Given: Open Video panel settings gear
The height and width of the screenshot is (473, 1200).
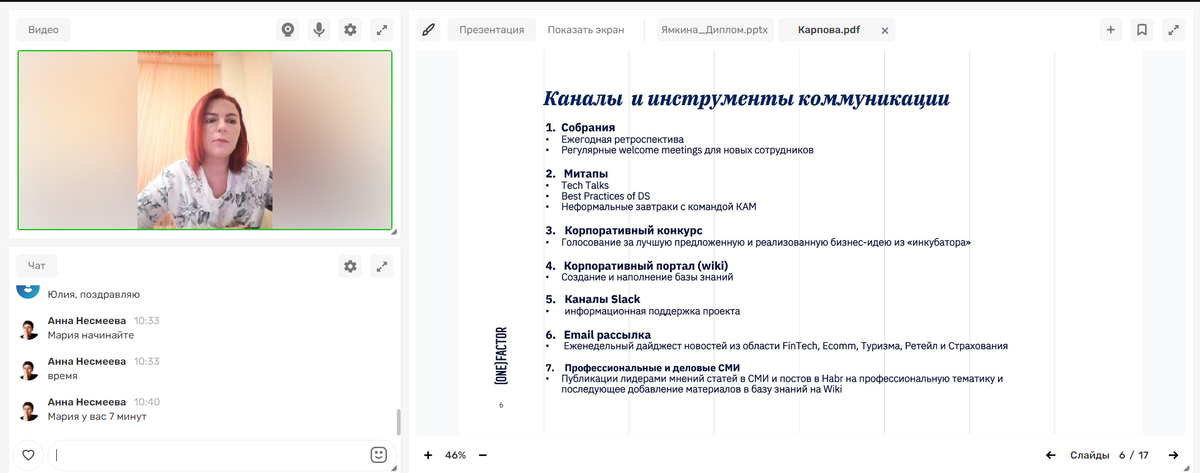Looking at the screenshot, I should click(x=350, y=30).
